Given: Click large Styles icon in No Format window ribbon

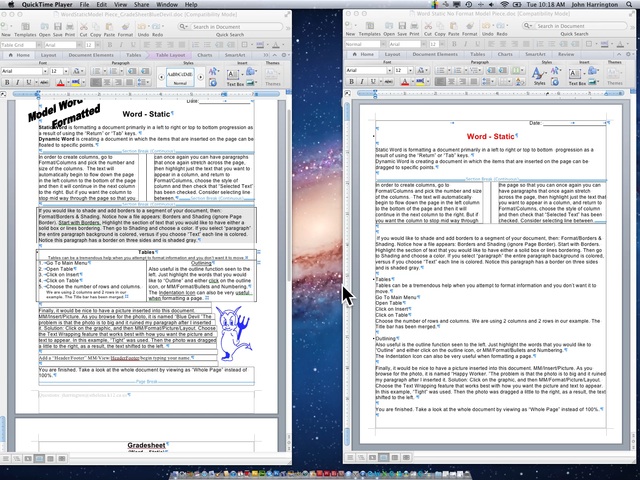Looking at the screenshot, I should coord(538,73).
